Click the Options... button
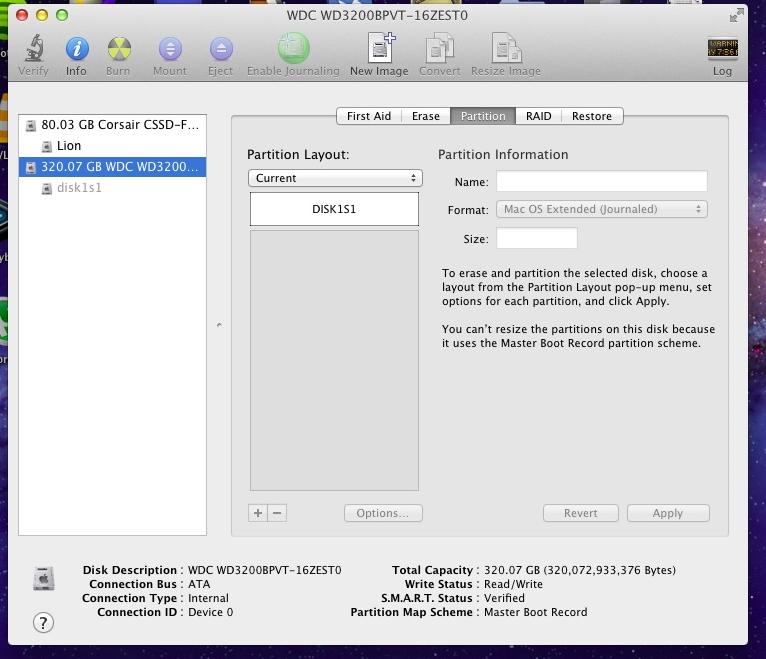Viewport: 766px width, 659px height. coord(383,513)
